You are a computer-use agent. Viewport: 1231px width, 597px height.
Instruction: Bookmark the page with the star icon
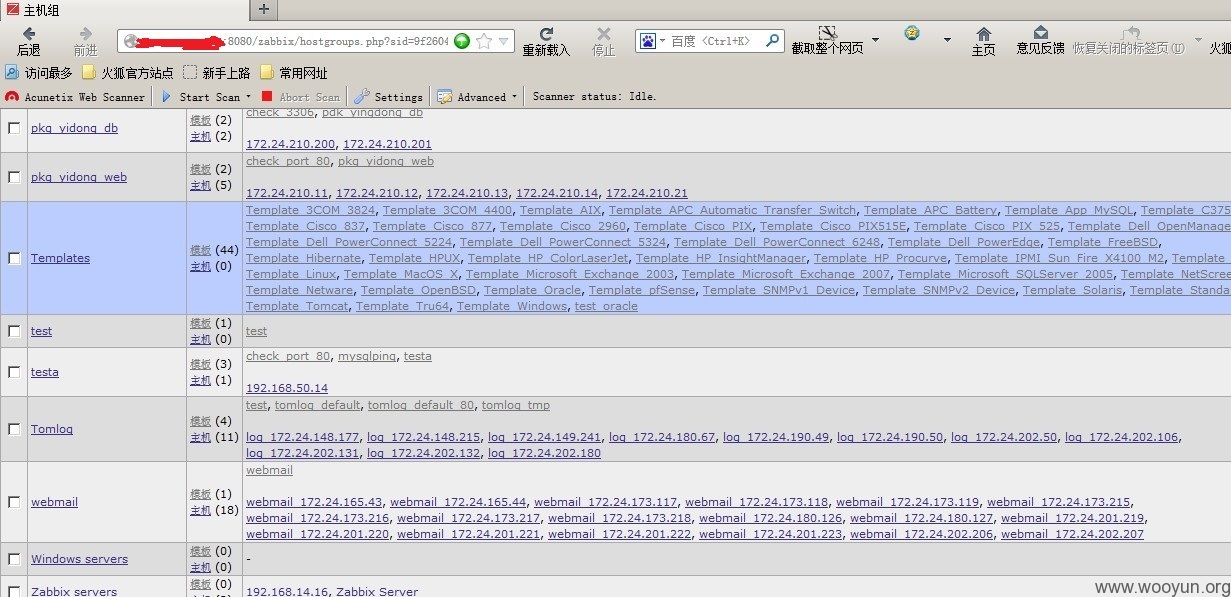pyautogui.click(x=484, y=41)
